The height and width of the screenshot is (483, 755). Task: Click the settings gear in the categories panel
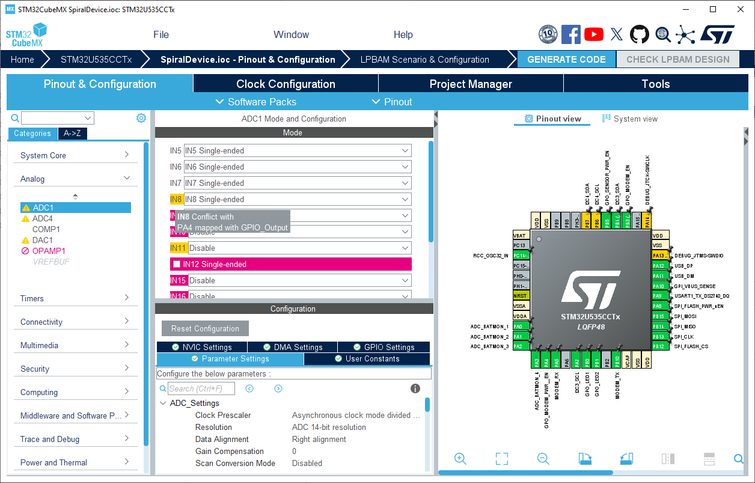point(141,118)
